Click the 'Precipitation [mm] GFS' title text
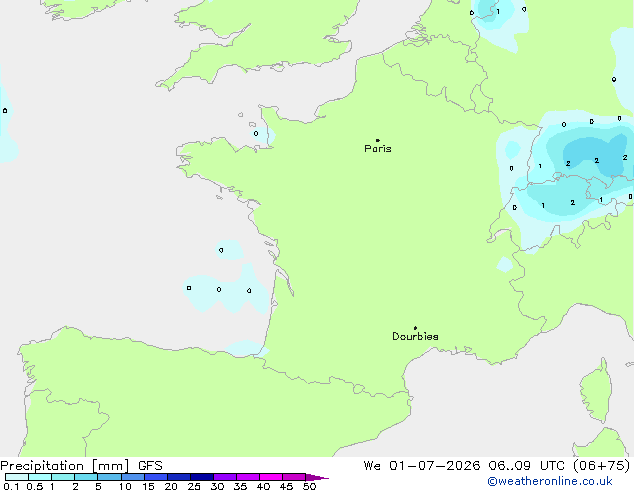The width and height of the screenshot is (634, 490). click(81, 466)
